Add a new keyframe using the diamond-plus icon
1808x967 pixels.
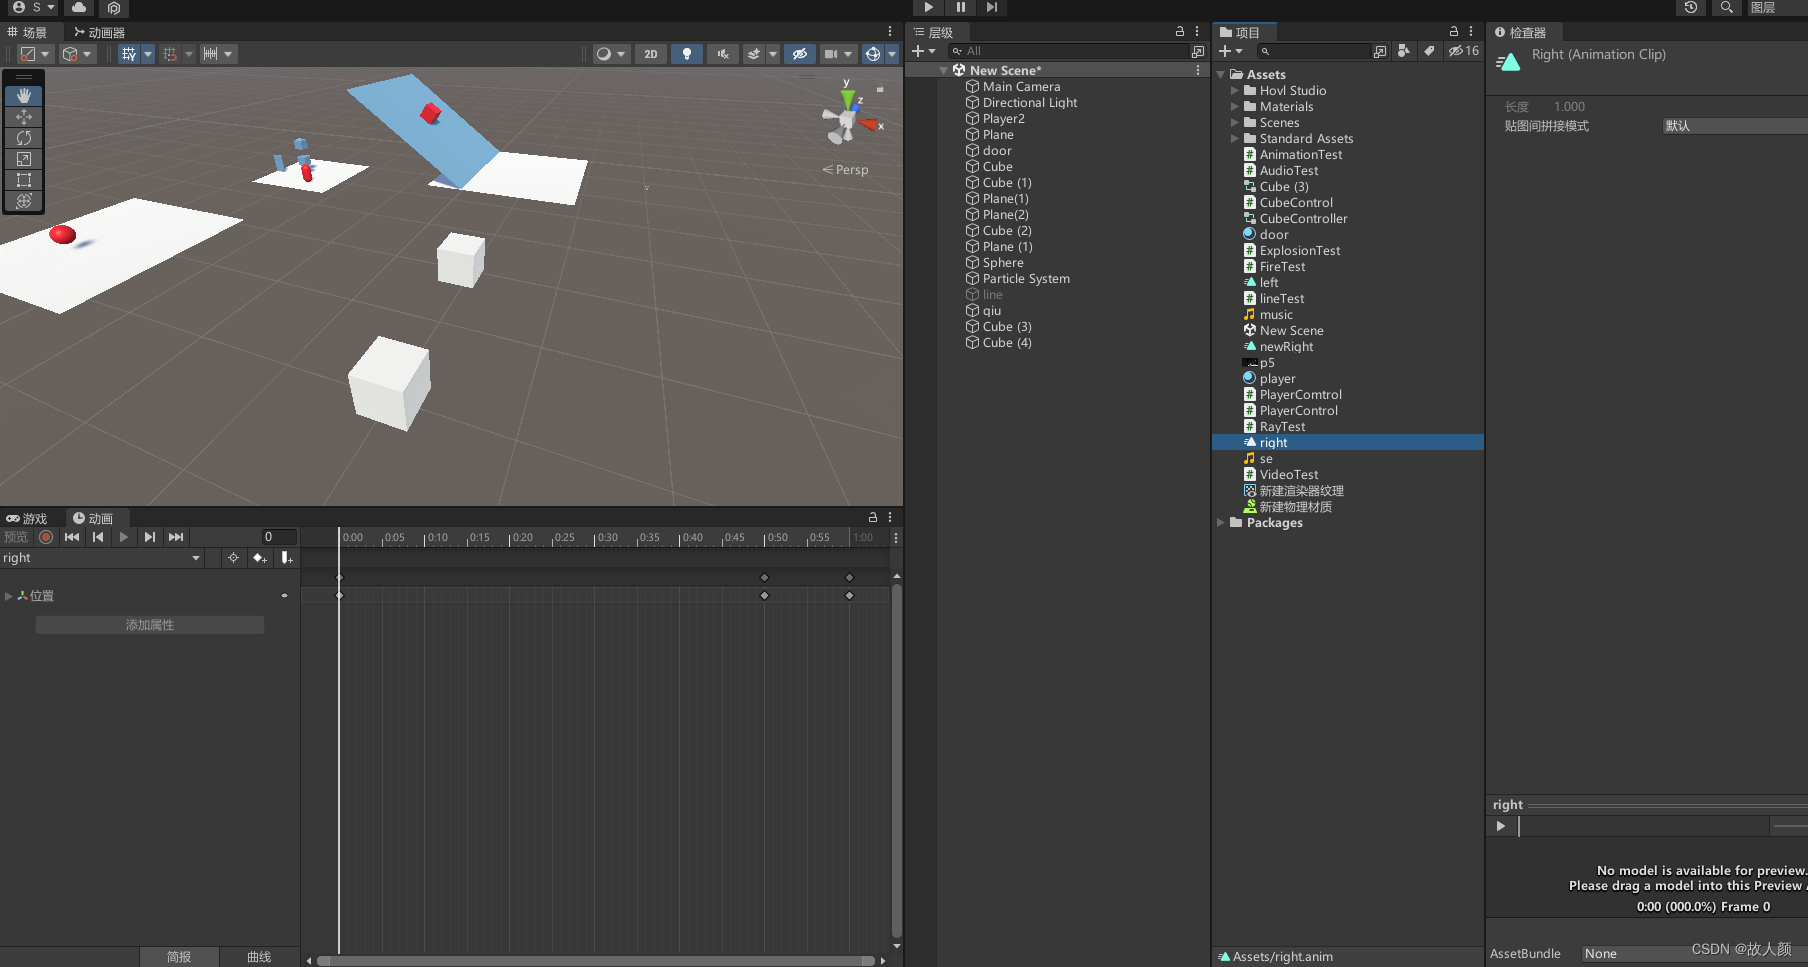coord(259,558)
